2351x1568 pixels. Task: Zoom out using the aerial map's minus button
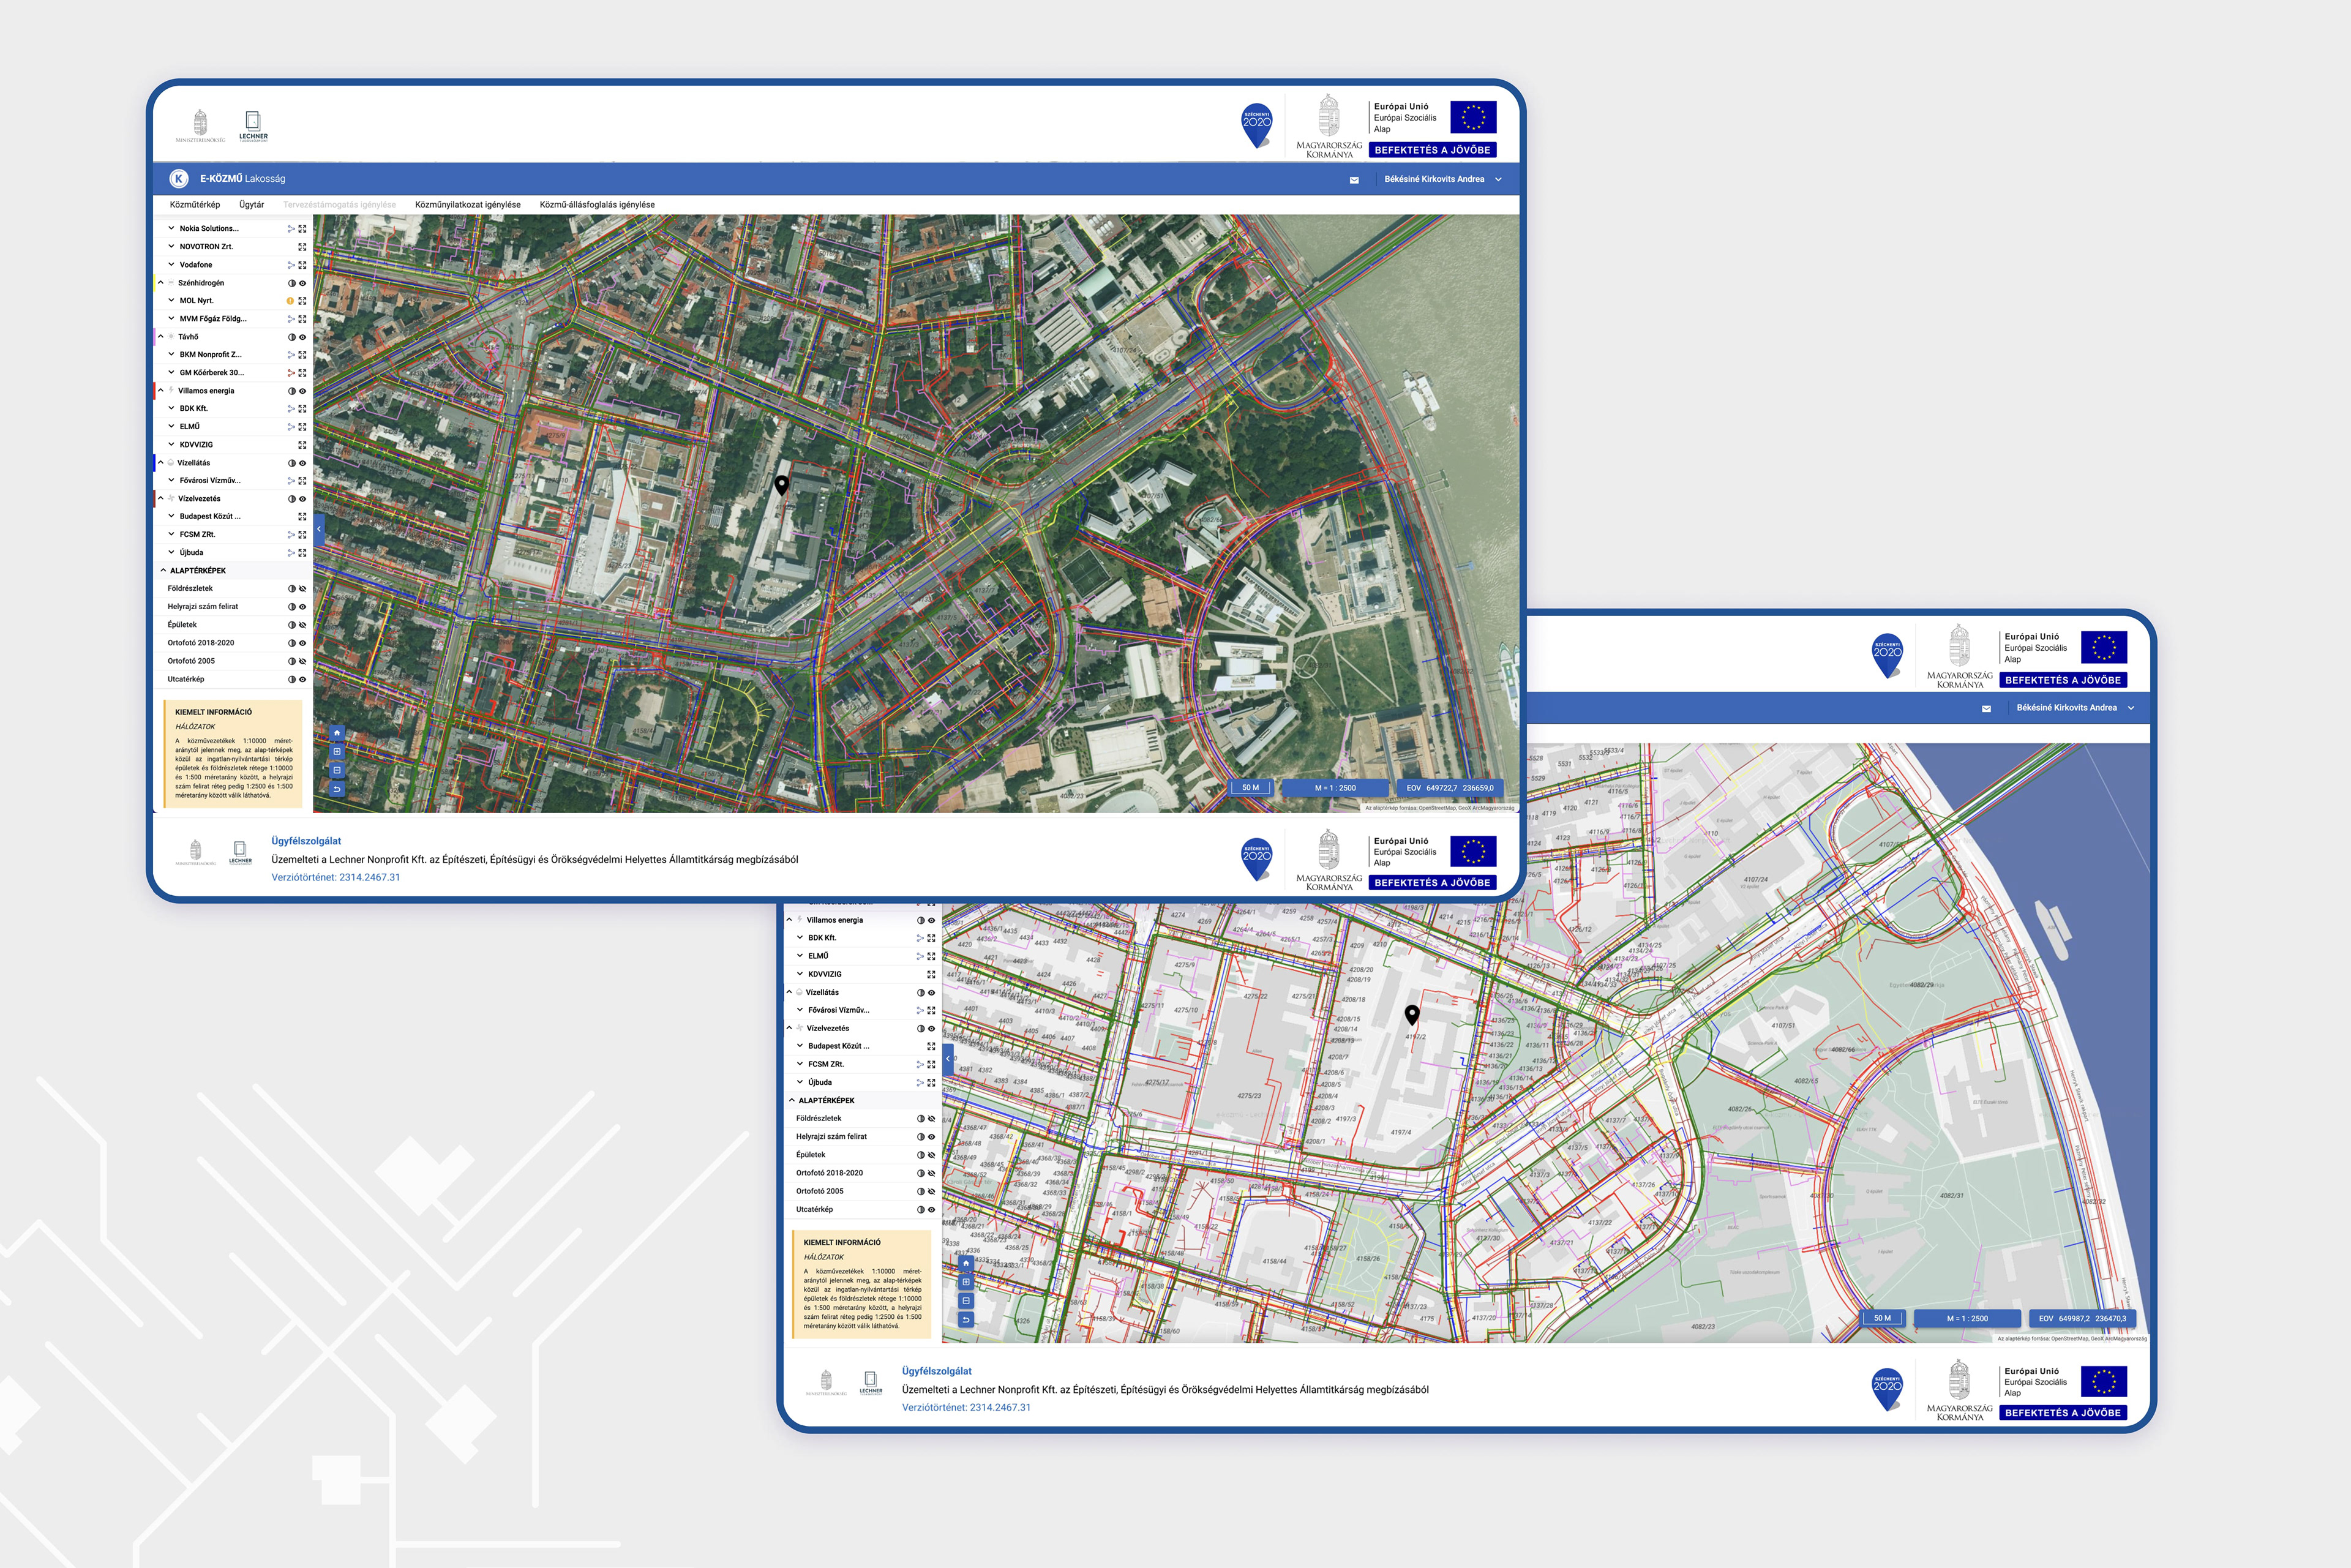click(337, 771)
